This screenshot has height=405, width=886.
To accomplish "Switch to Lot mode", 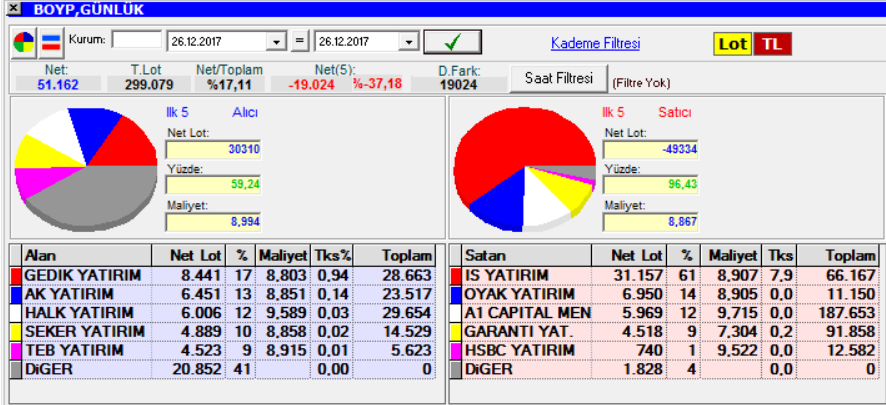I will pos(733,43).
